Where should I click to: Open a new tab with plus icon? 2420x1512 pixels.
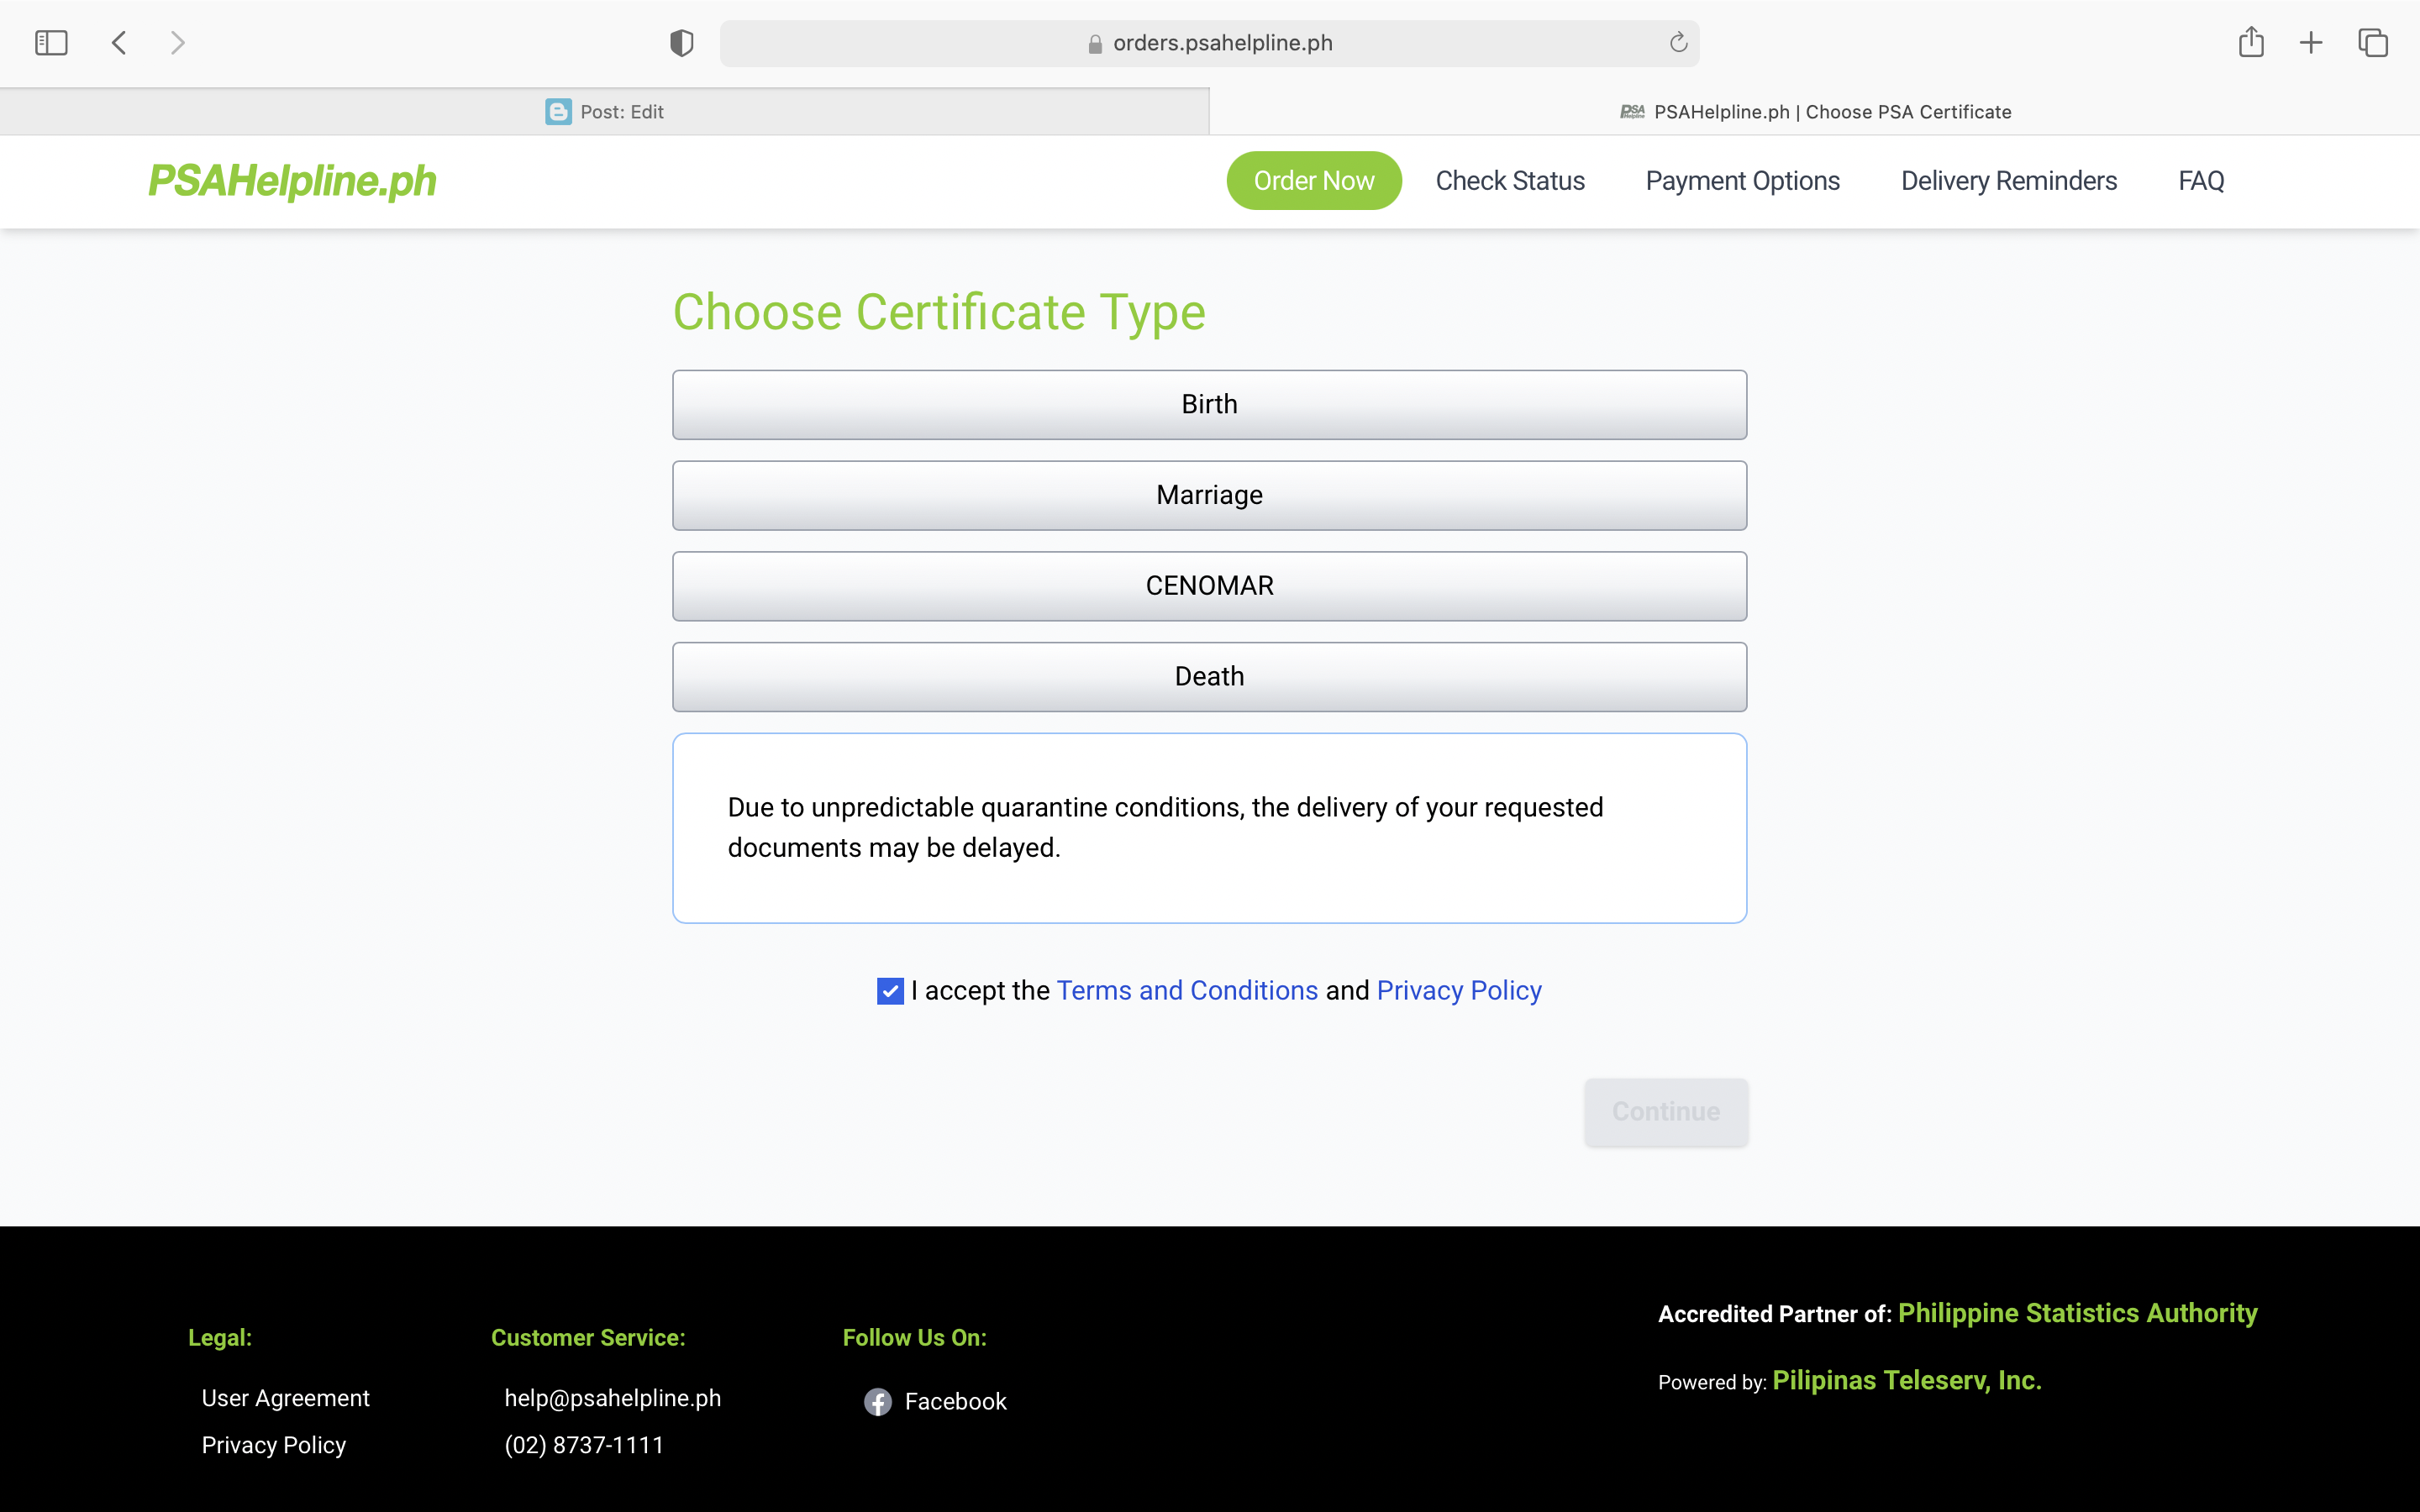tap(2310, 43)
